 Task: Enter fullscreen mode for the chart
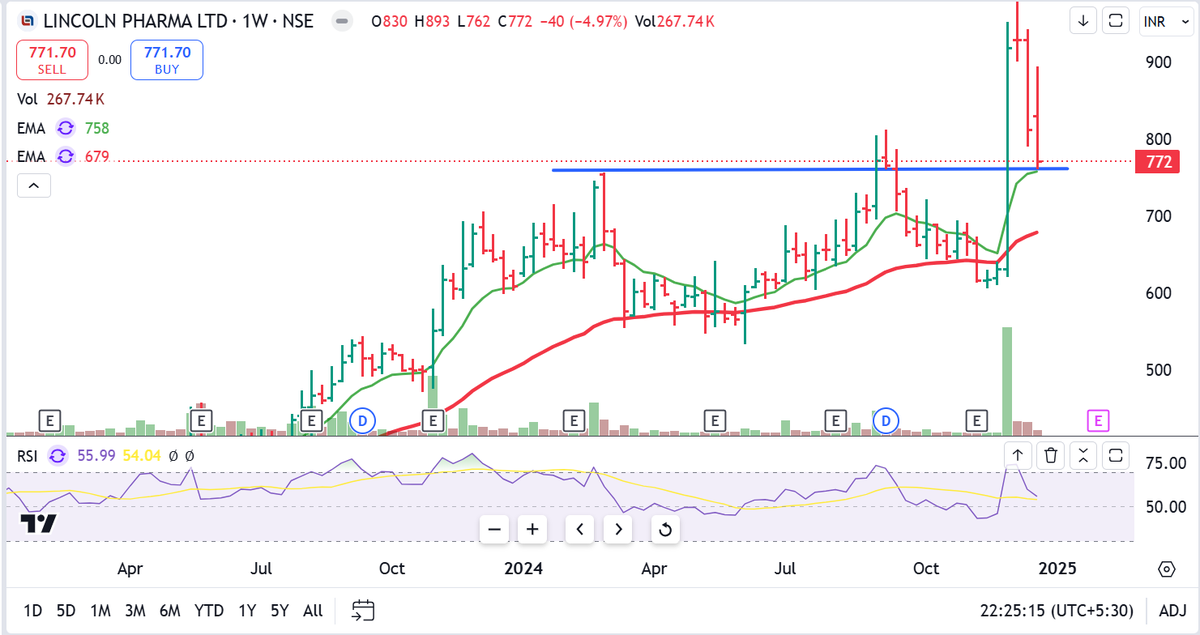point(1115,20)
